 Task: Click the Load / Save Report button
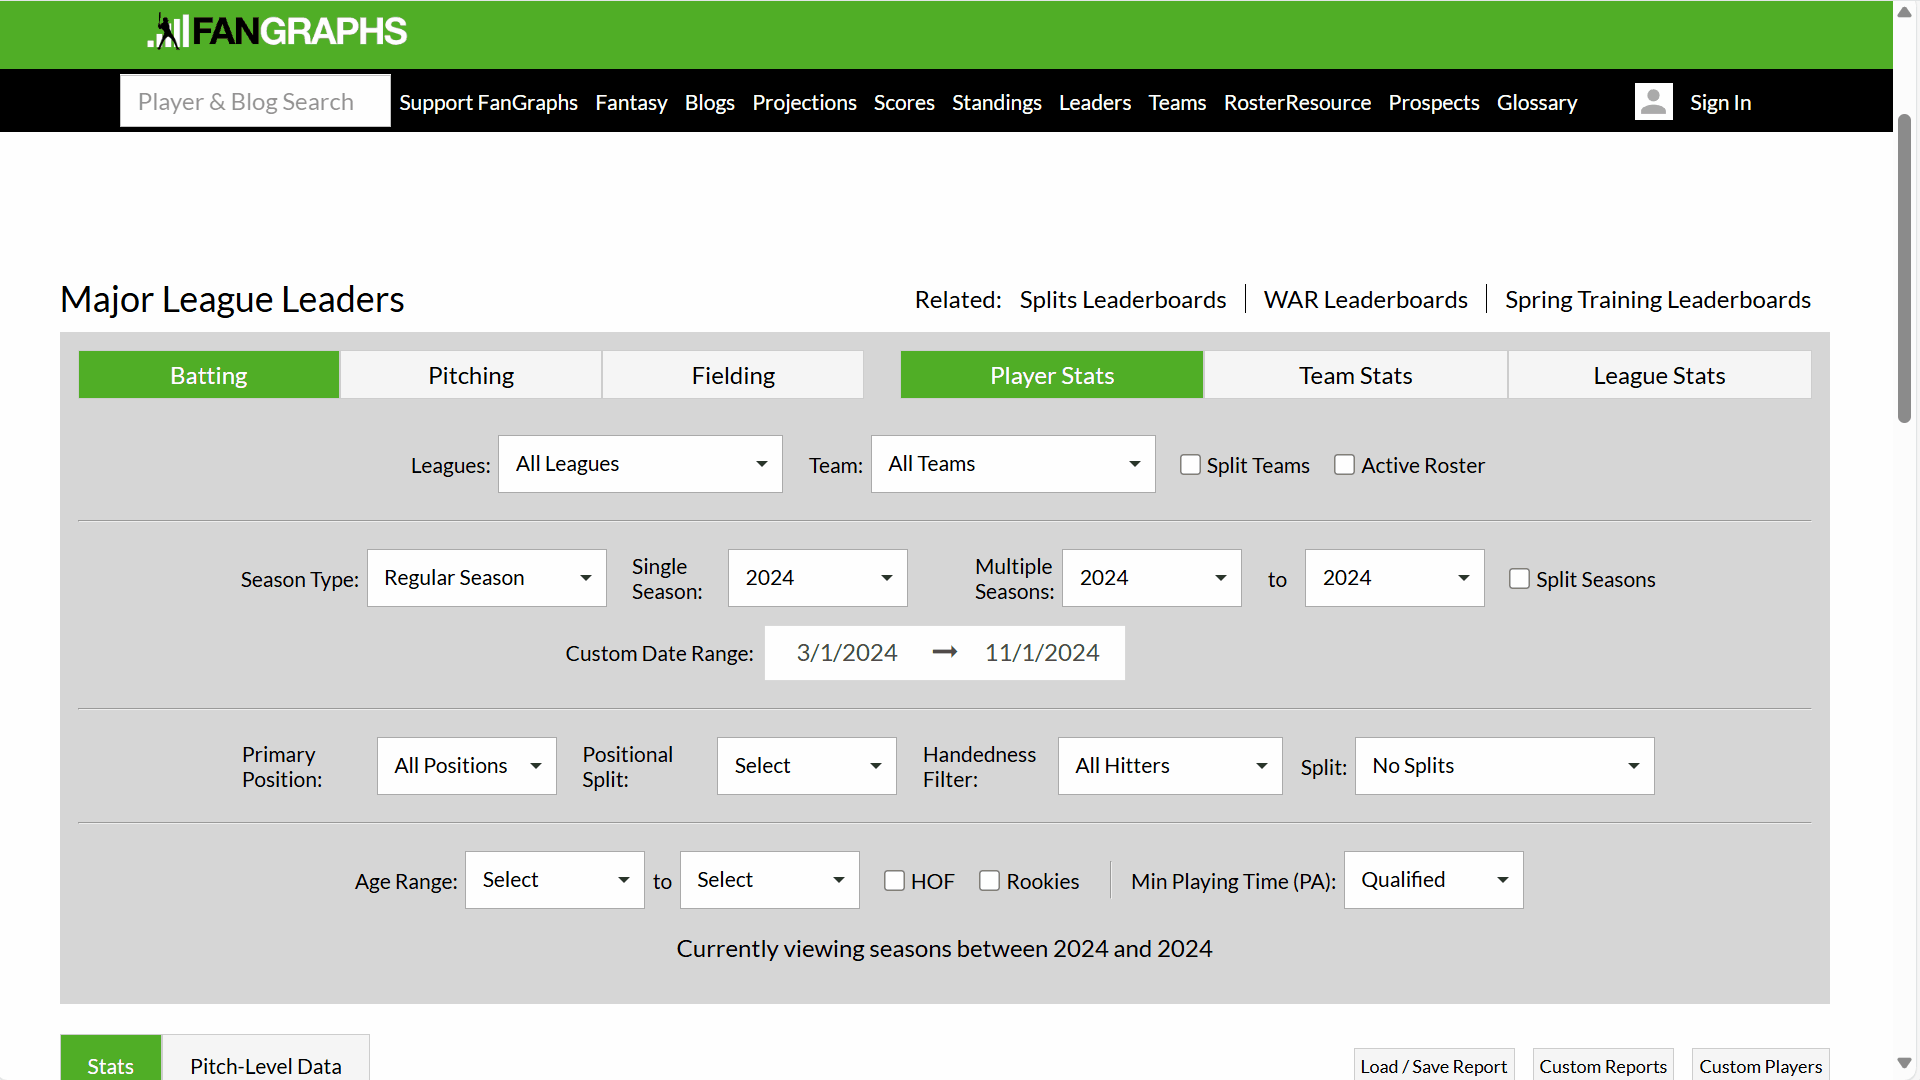click(x=1433, y=1066)
